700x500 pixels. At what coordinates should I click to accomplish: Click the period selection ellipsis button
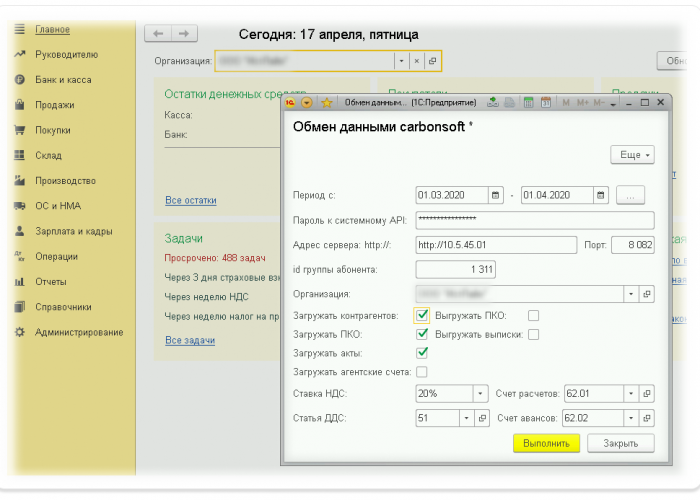point(630,196)
